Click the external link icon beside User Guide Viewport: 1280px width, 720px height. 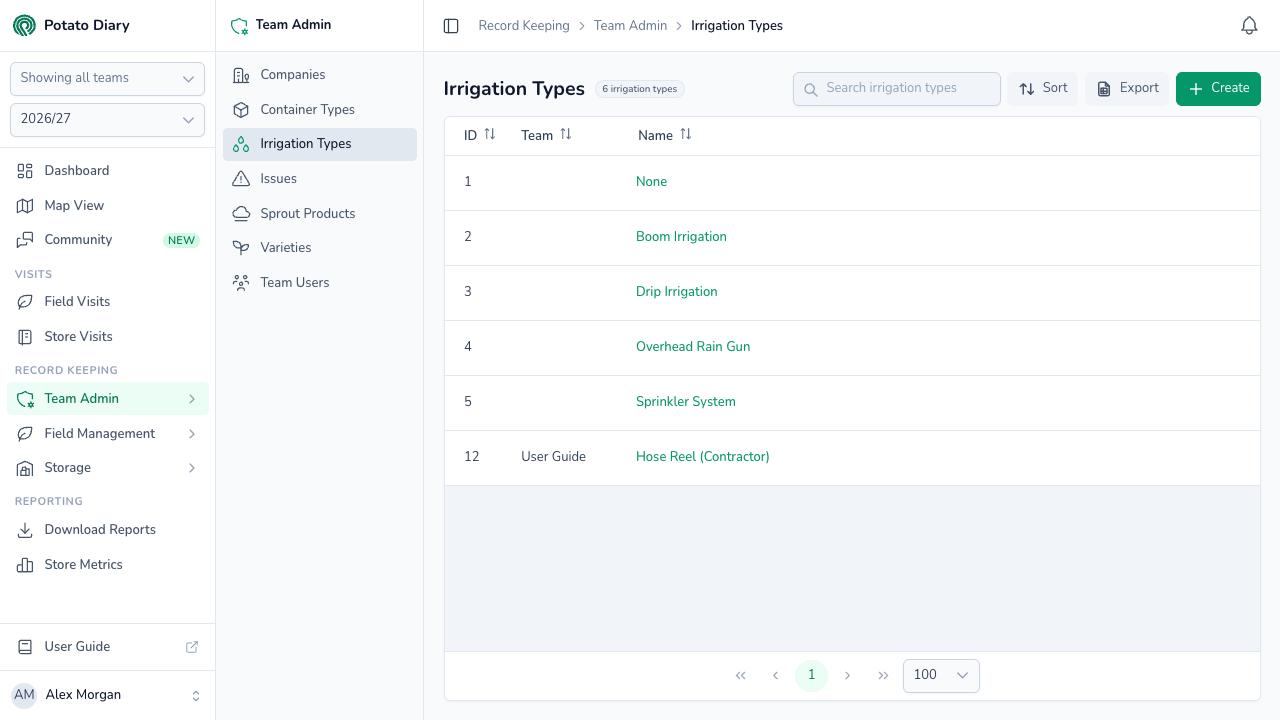(x=192, y=647)
